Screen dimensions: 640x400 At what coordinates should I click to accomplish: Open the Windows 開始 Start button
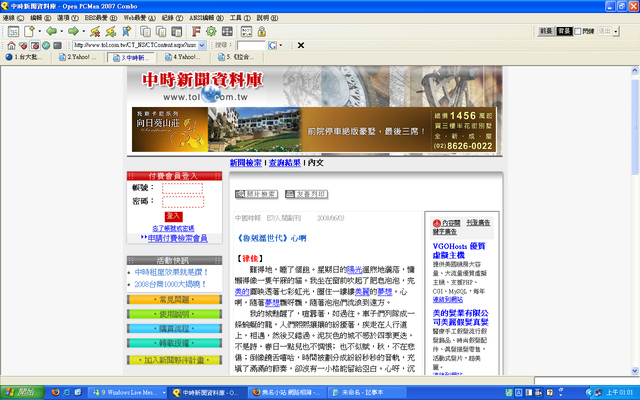[x=22, y=392]
